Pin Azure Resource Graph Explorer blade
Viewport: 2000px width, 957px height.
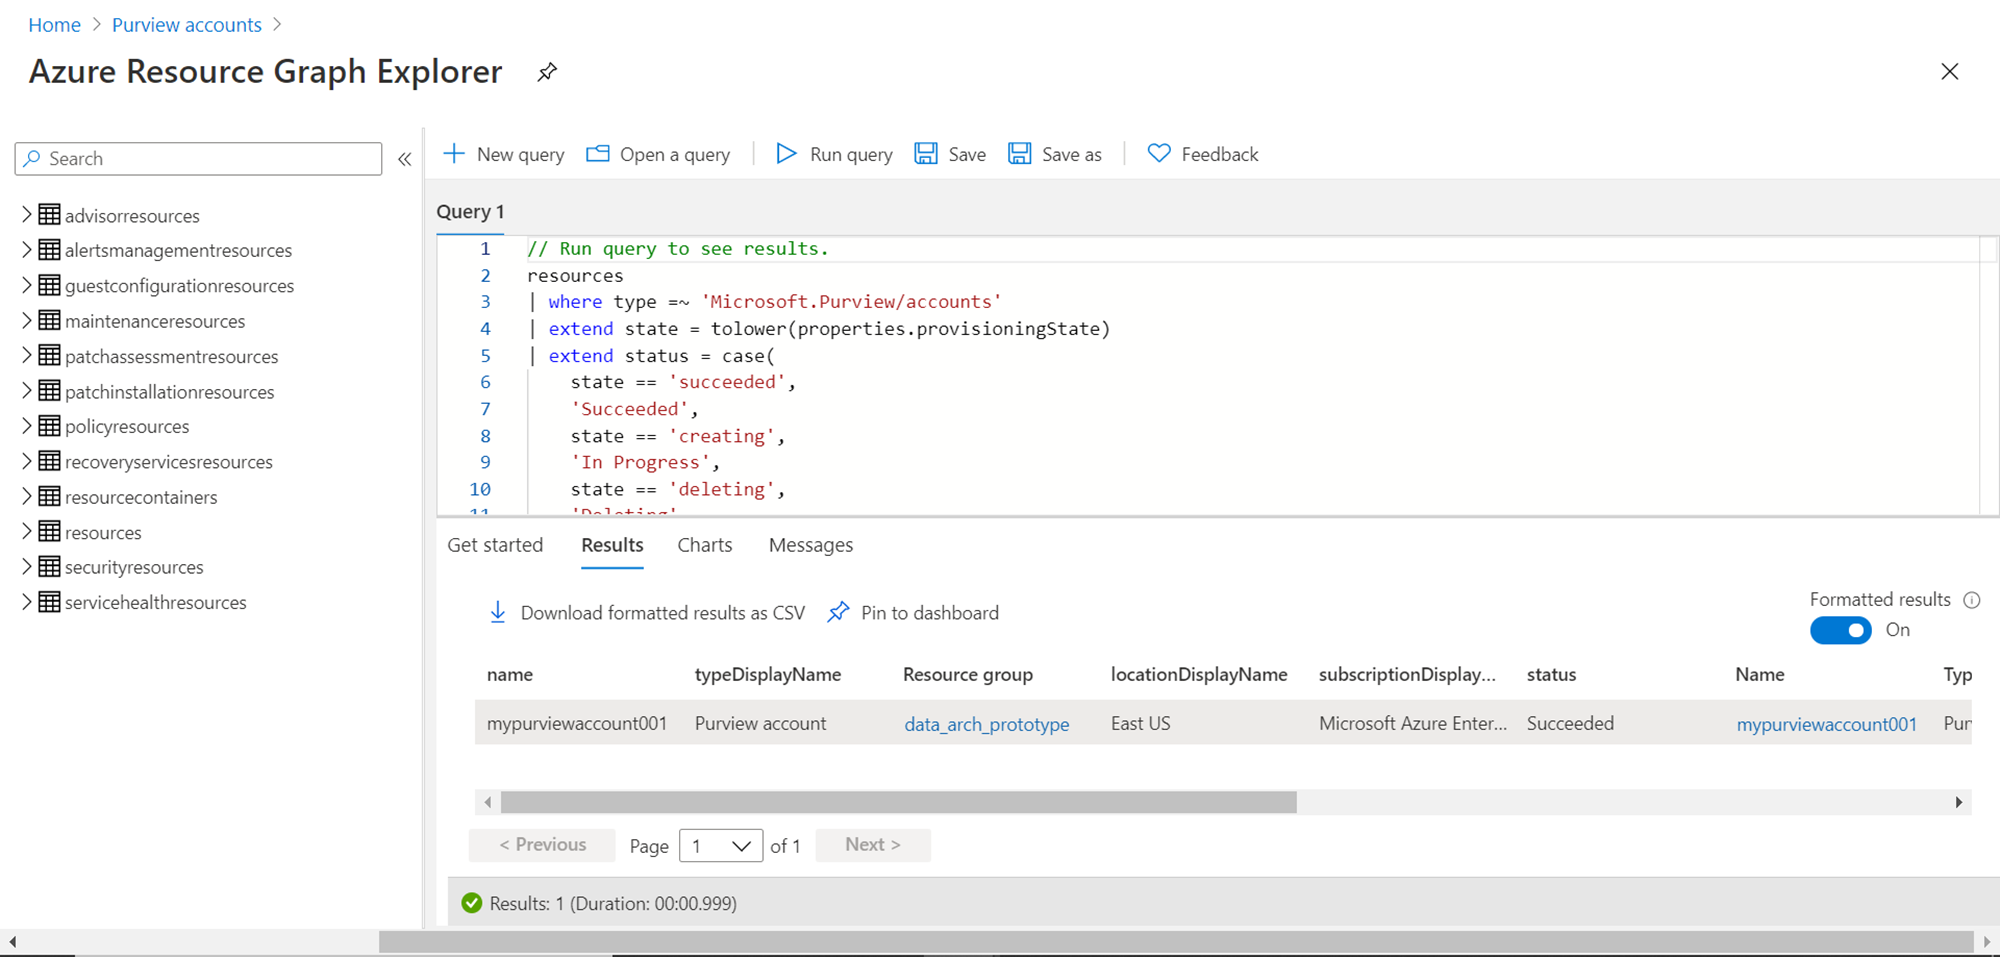[547, 72]
